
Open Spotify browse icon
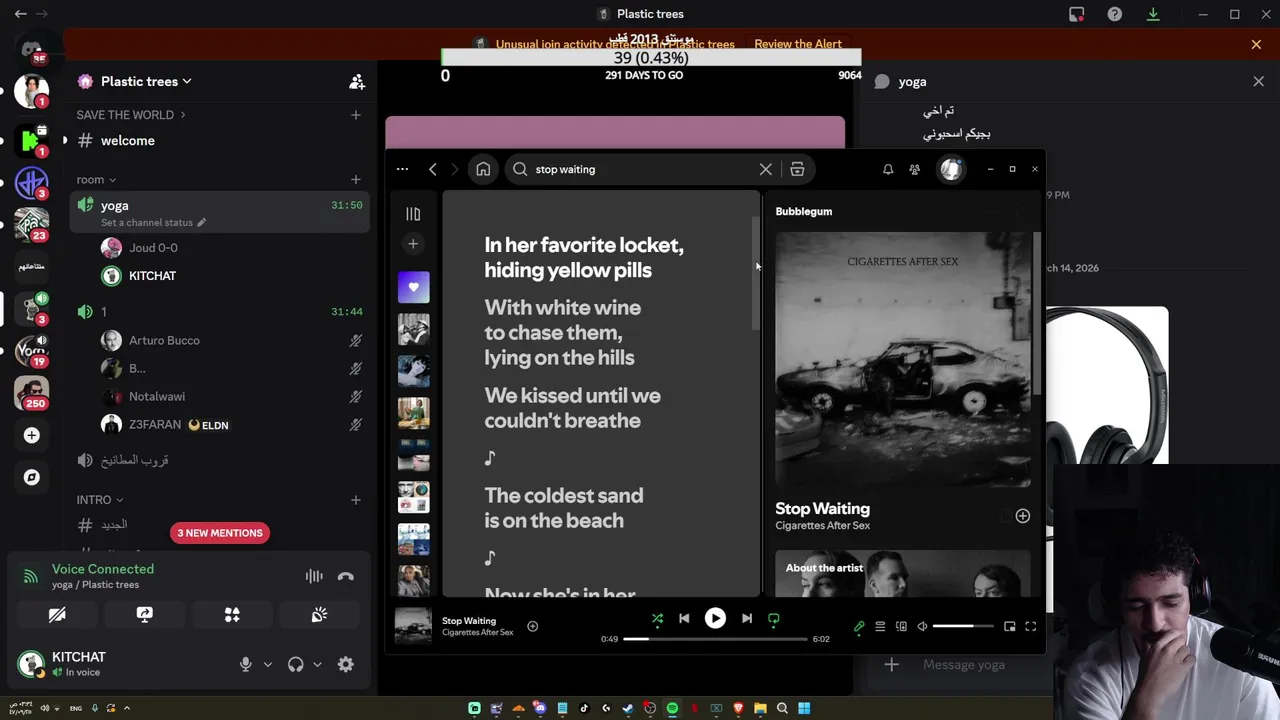797,170
